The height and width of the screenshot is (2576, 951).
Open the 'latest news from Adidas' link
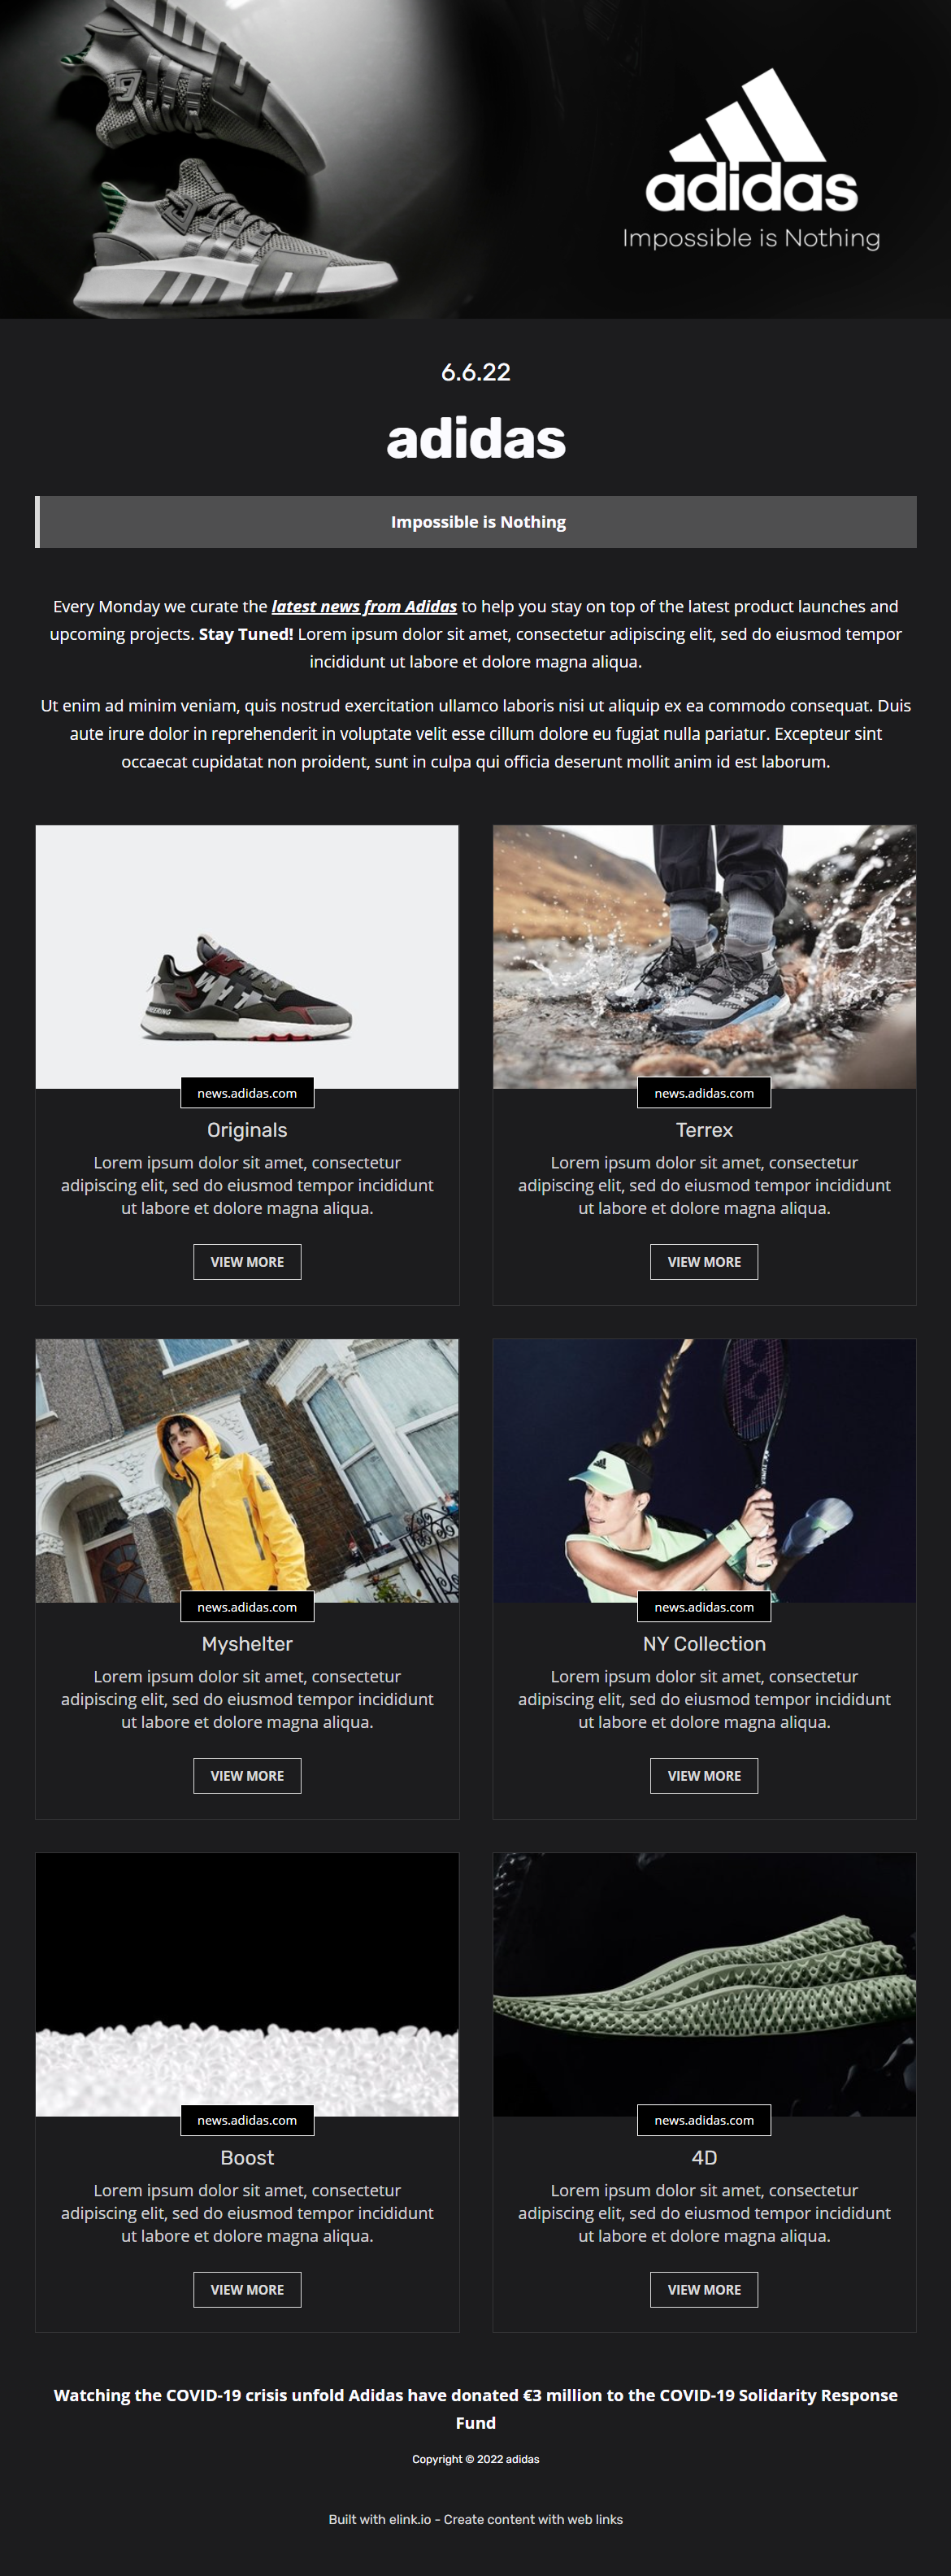[364, 606]
